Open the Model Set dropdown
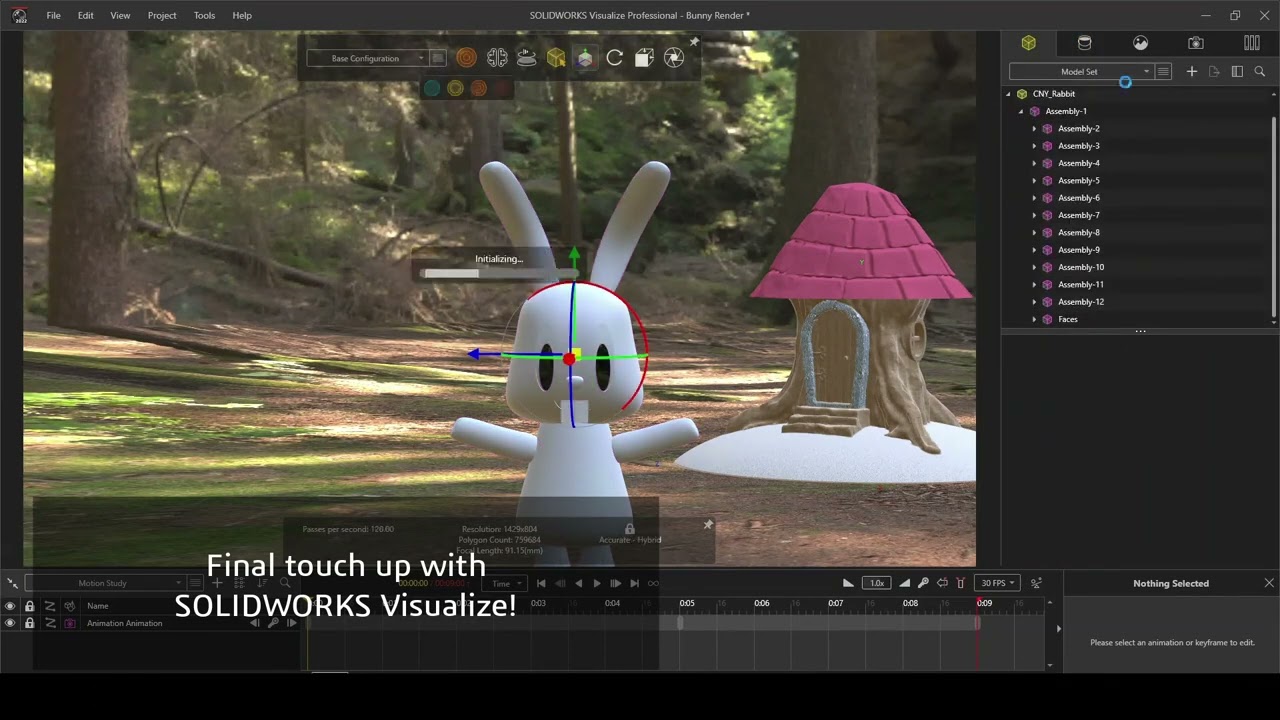Viewport: 1280px width, 720px height. [x=1080, y=72]
